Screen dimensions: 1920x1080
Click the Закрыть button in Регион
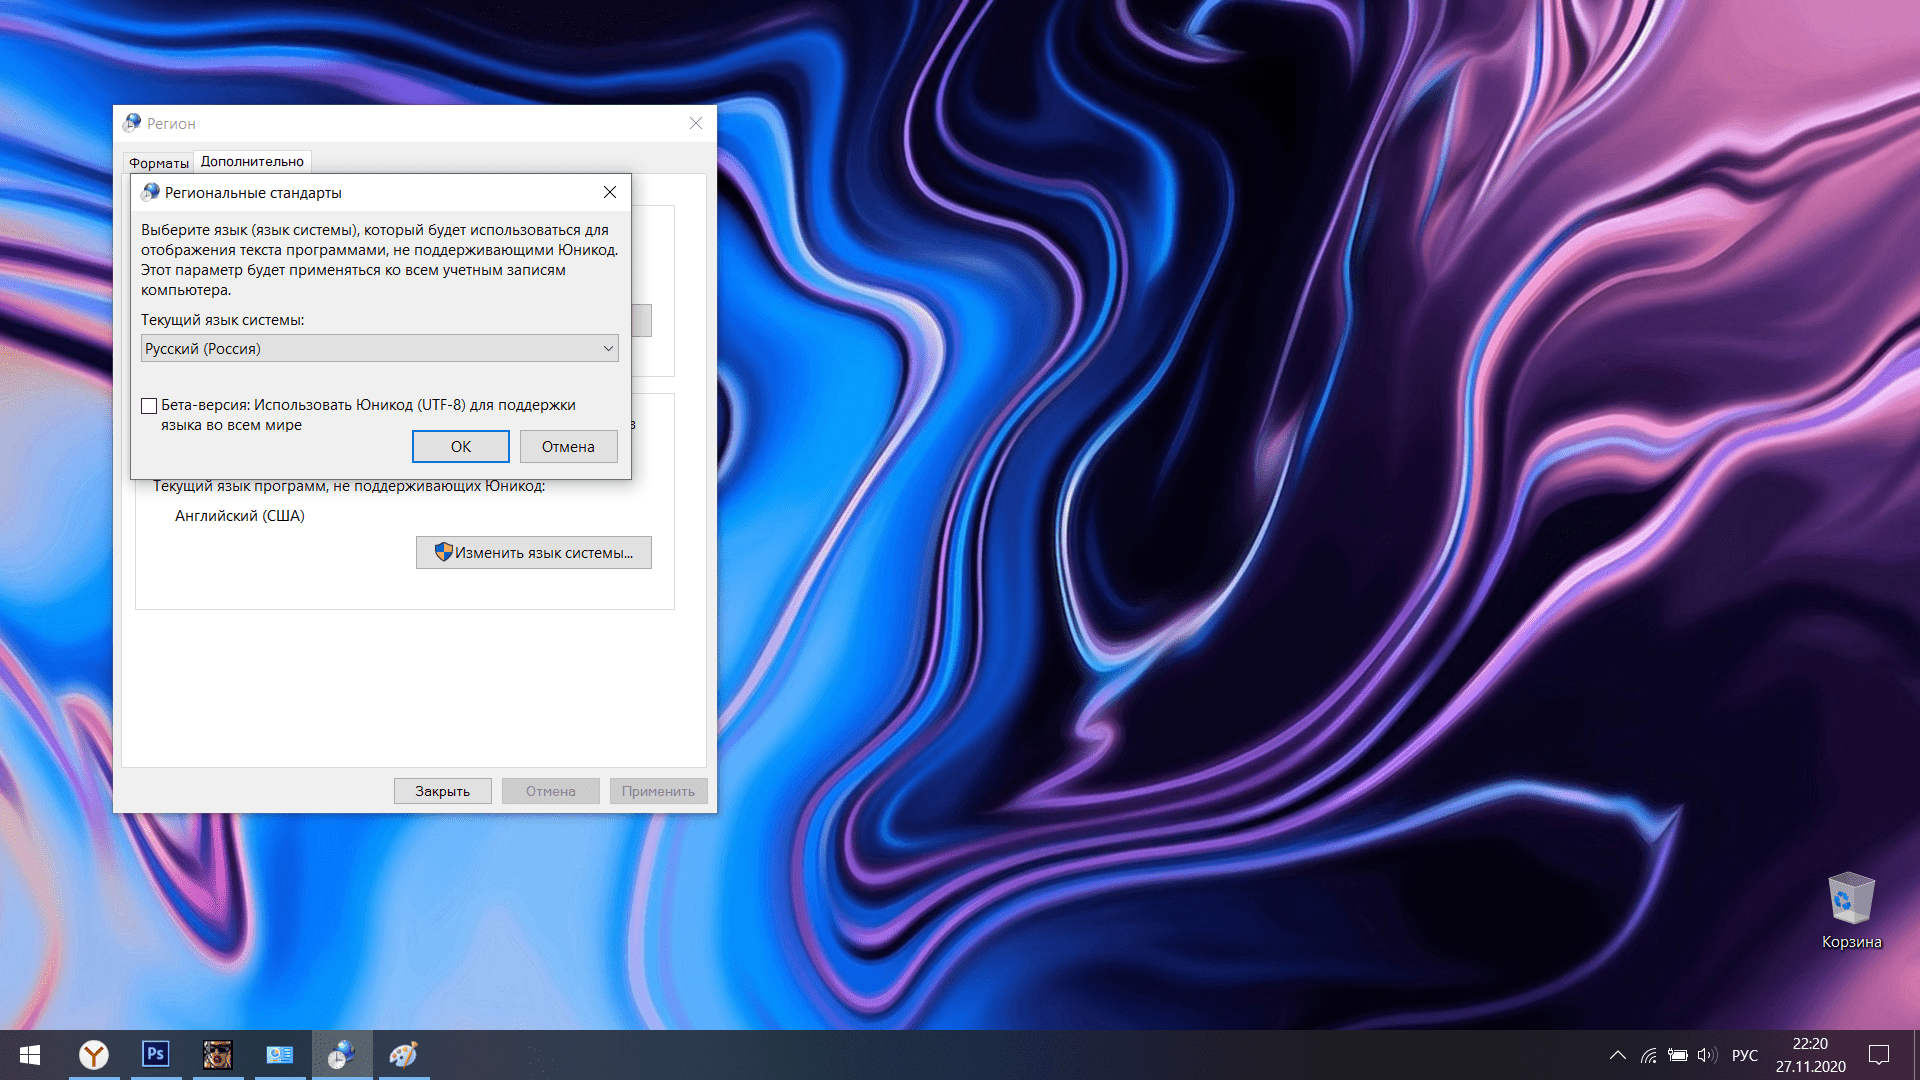(442, 791)
